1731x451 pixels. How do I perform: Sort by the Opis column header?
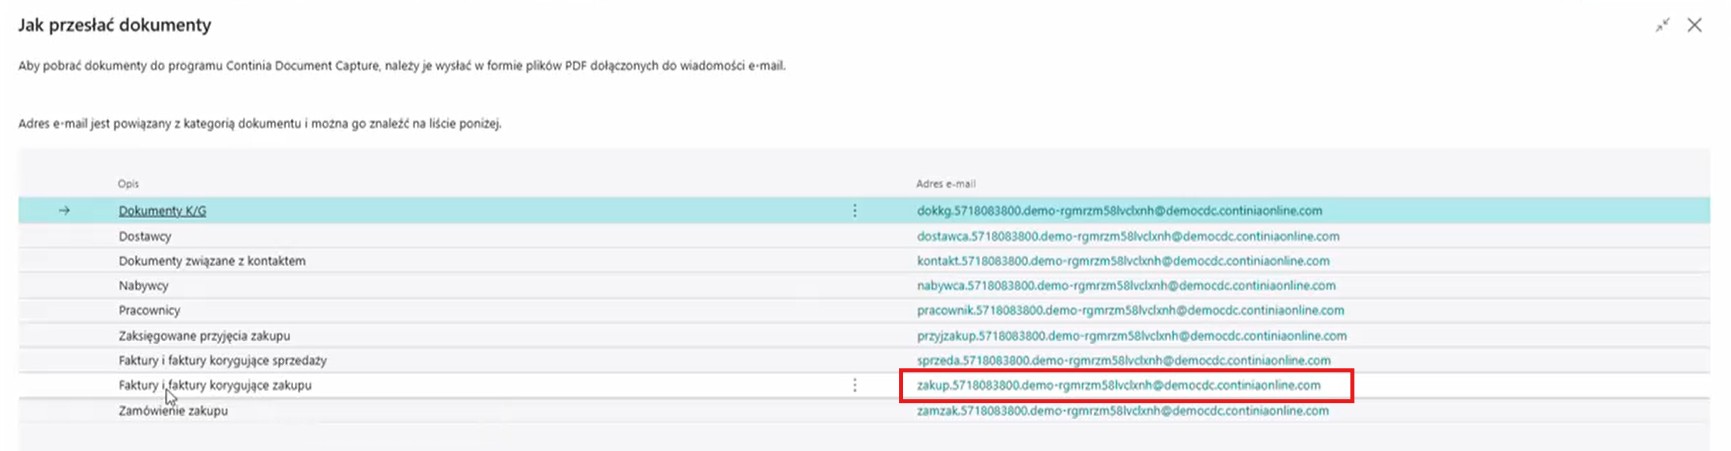pos(128,184)
